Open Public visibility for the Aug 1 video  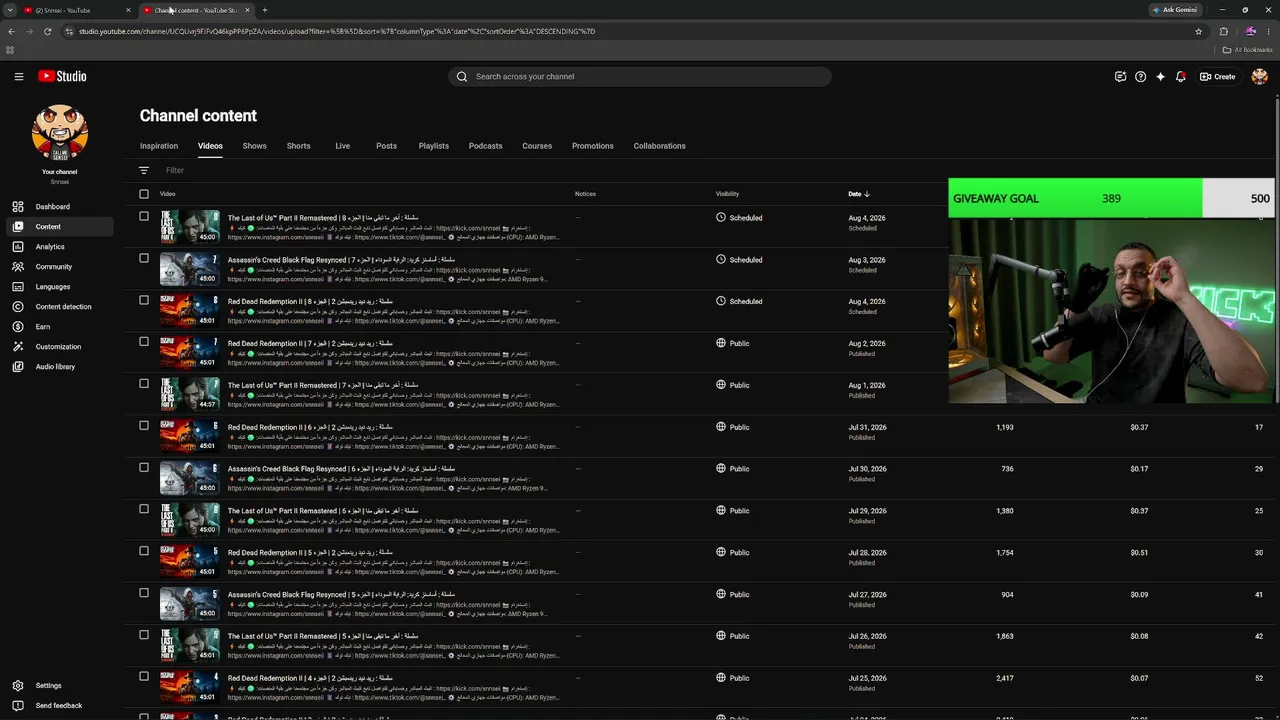733,385
